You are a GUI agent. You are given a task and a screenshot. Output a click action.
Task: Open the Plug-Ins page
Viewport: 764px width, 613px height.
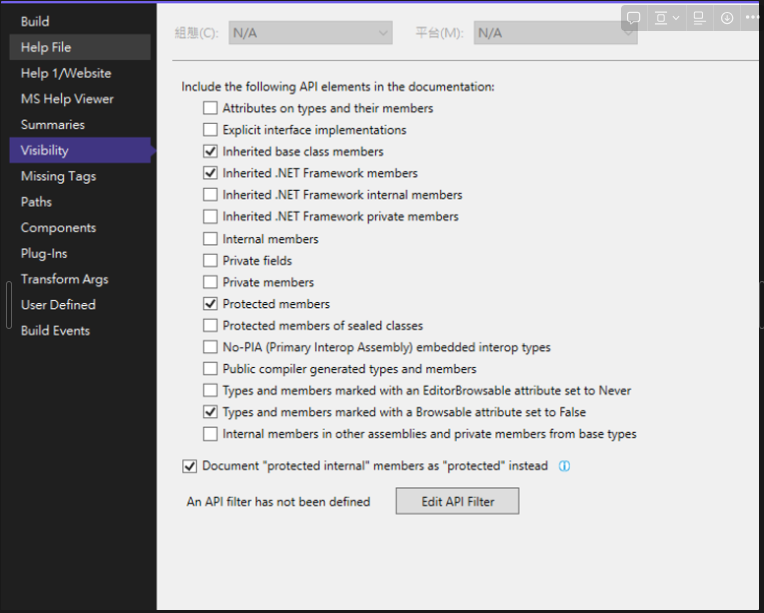click(80, 253)
